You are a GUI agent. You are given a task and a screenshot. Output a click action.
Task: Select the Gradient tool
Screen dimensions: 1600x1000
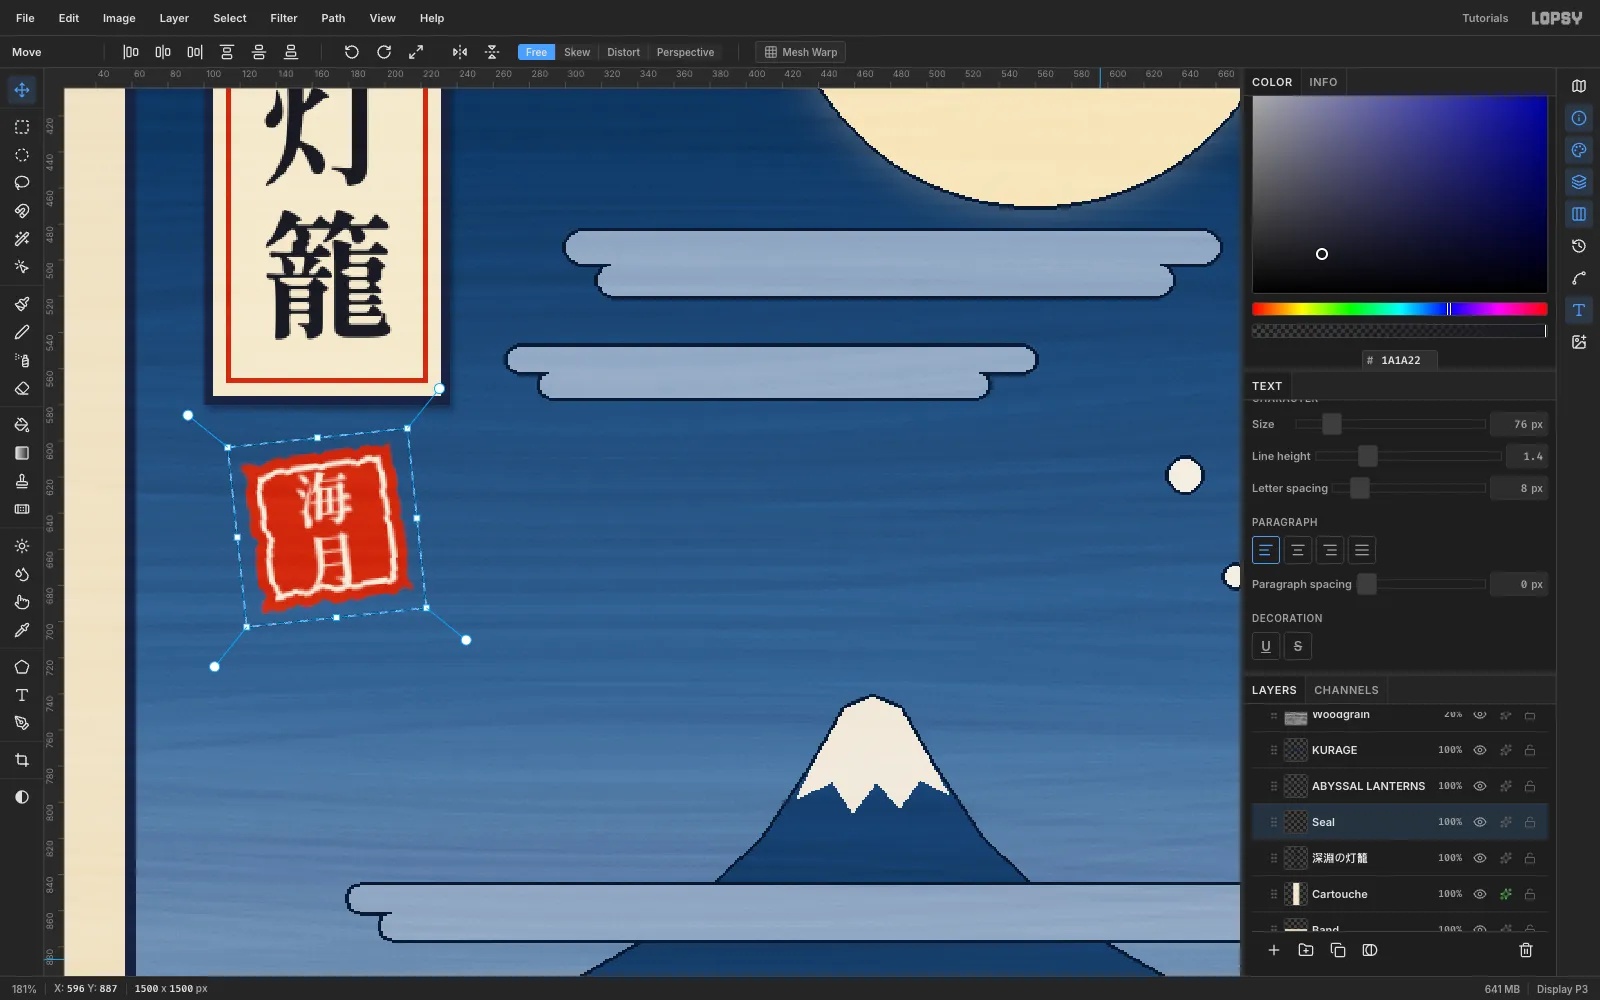point(22,453)
